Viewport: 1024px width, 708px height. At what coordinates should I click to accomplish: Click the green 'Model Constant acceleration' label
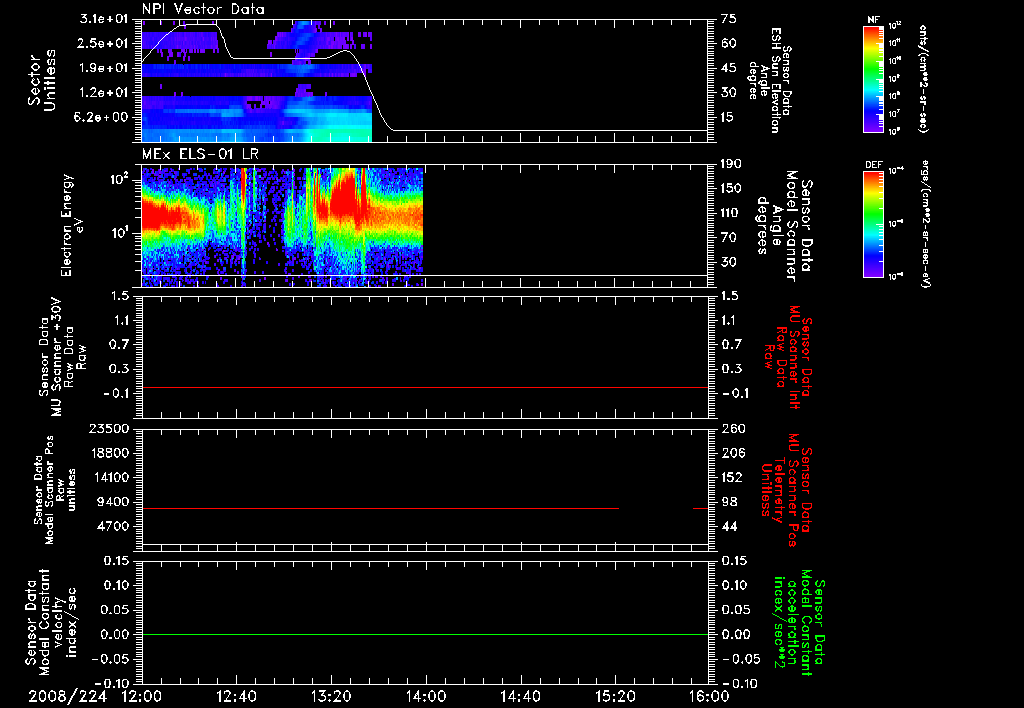click(798, 623)
